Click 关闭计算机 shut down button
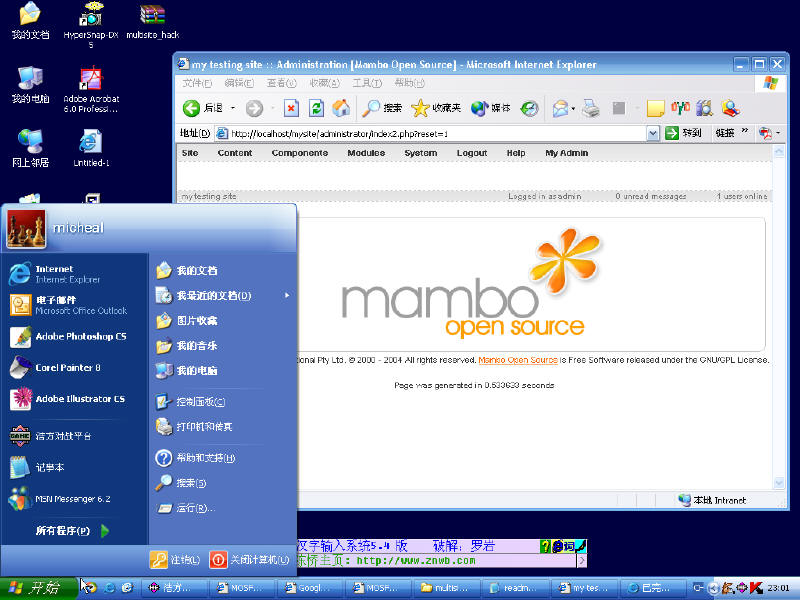The image size is (800, 600). coord(250,560)
